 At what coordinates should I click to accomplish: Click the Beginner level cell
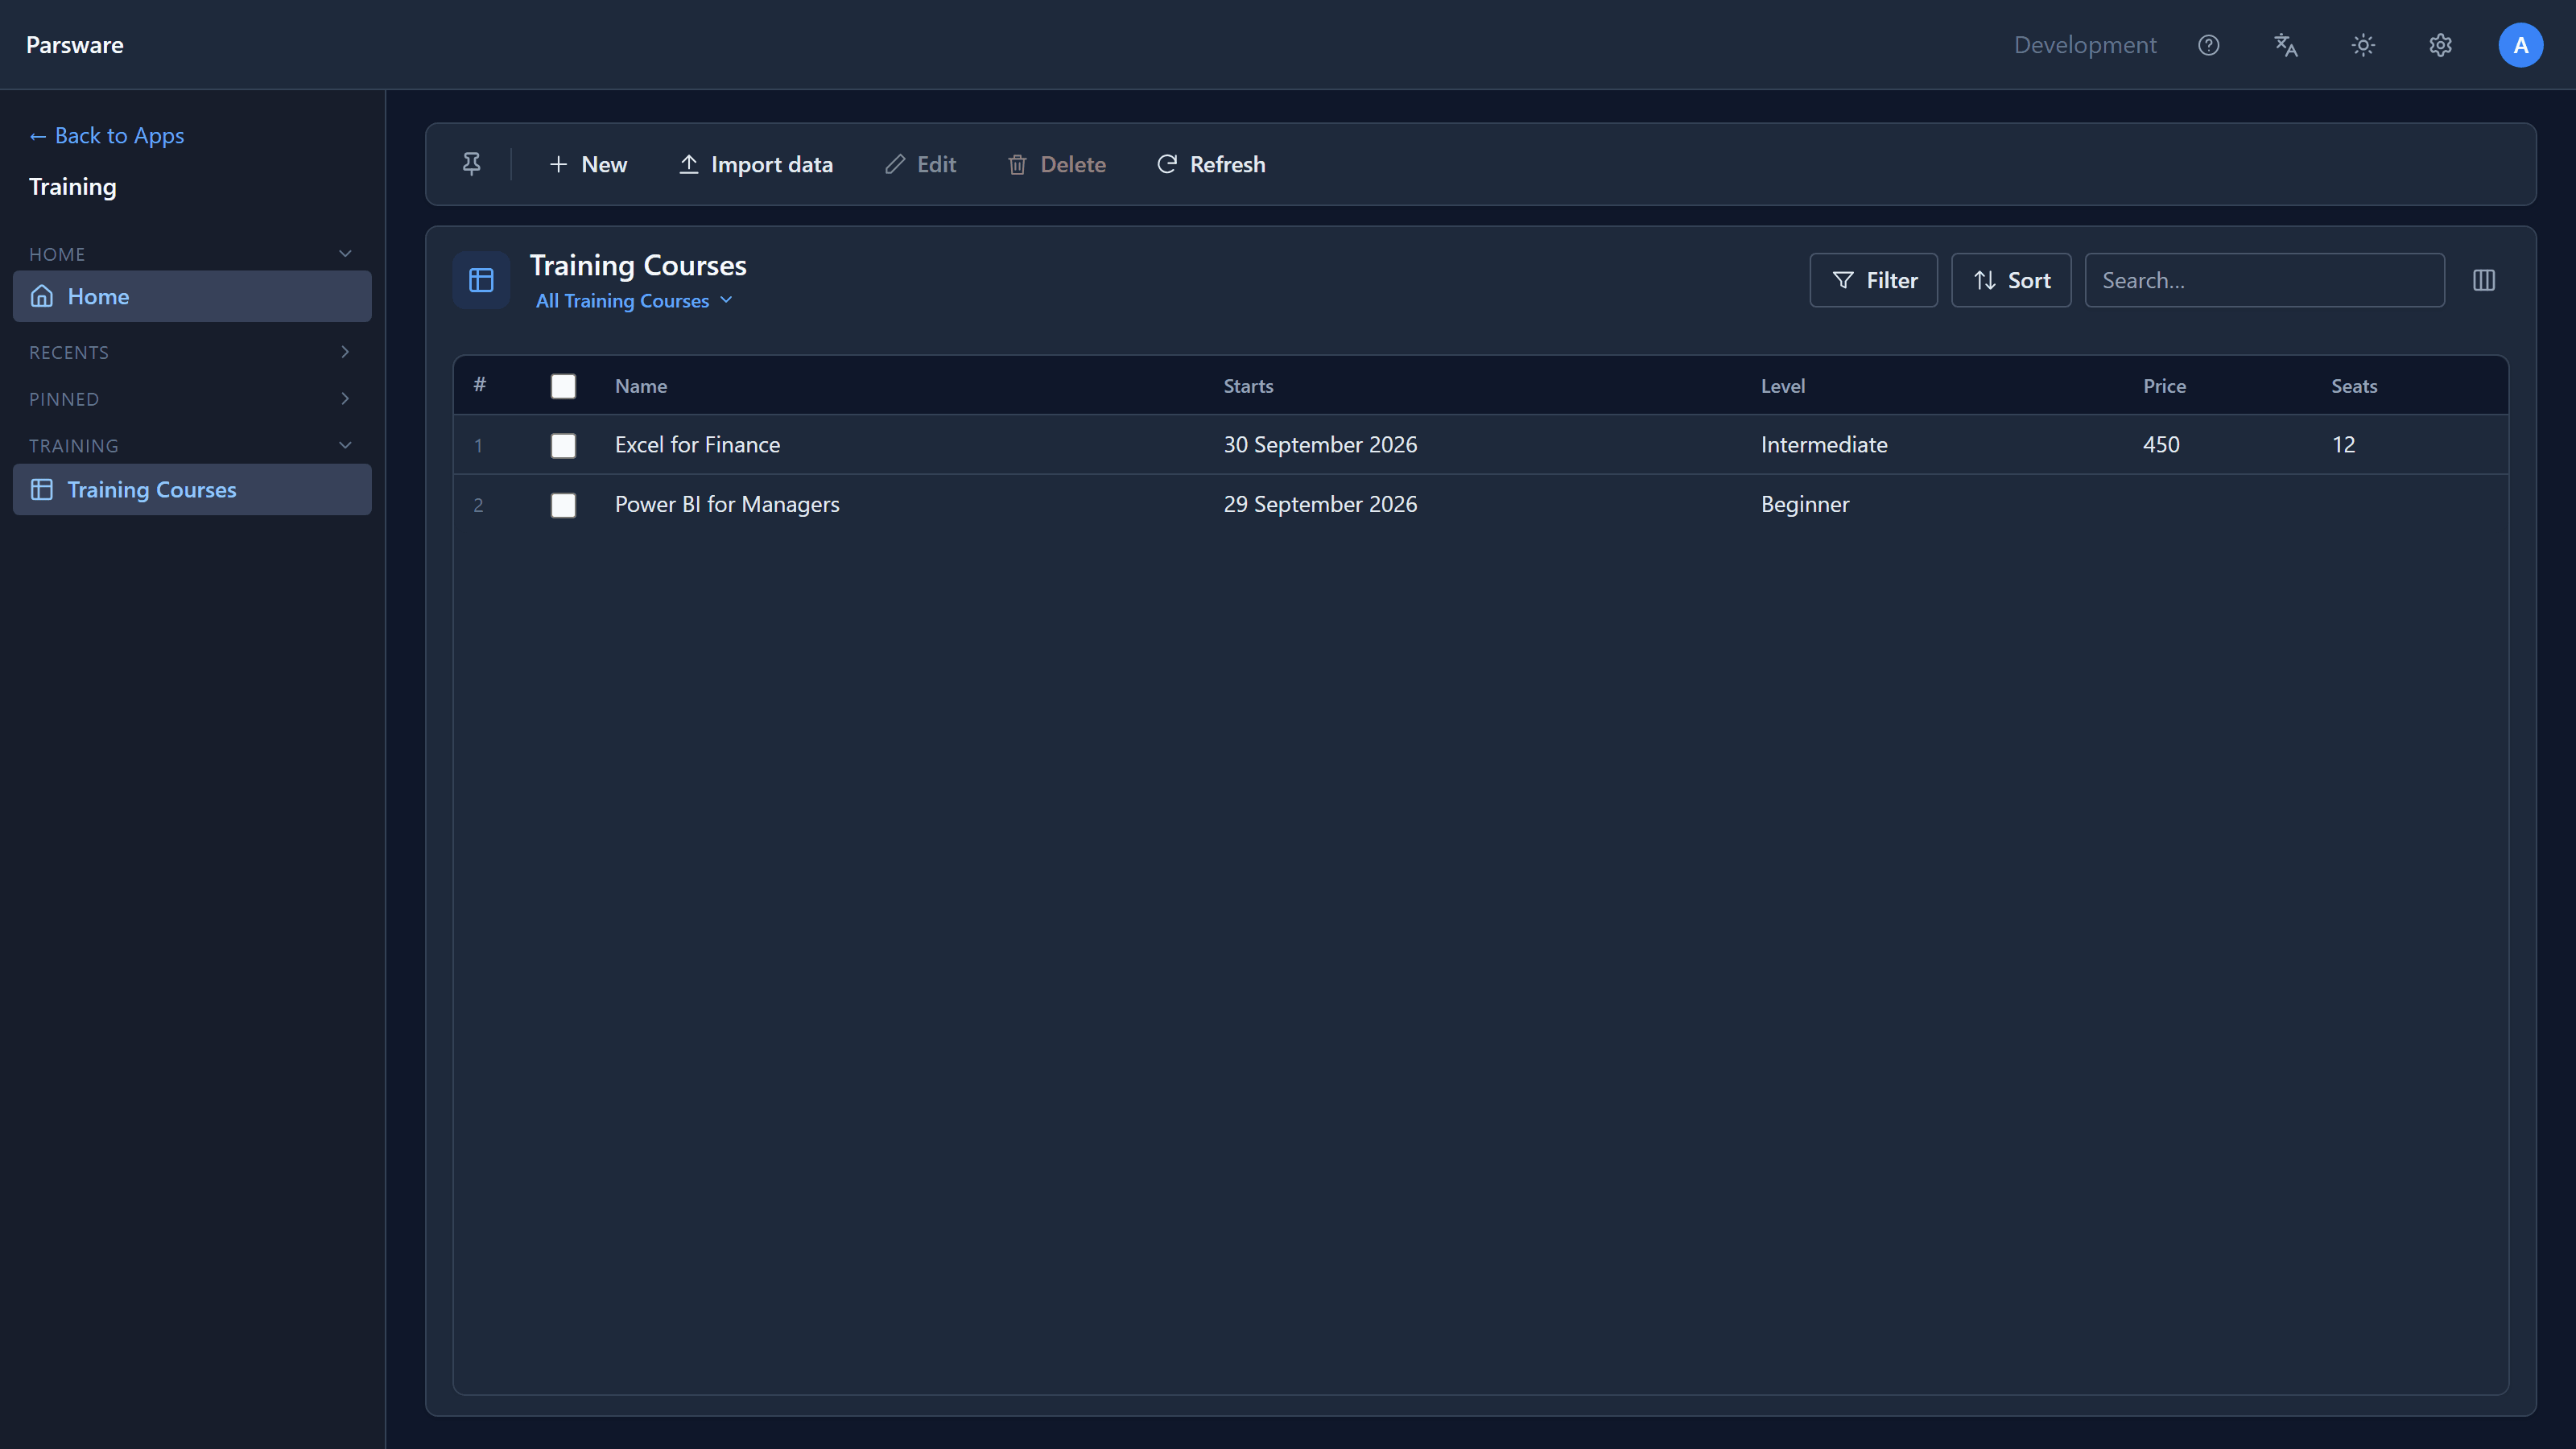[1805, 505]
